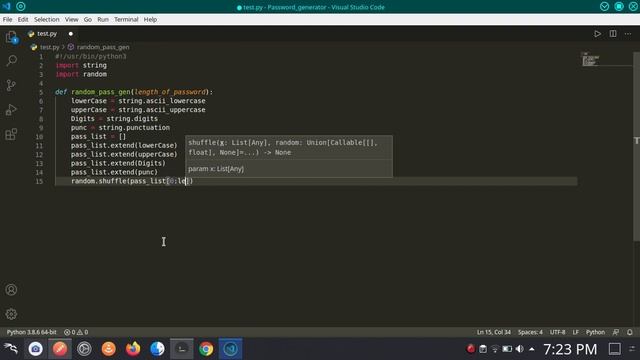The height and width of the screenshot is (360, 640).
Task: Click the editor vertical scrollbar
Action: (x=636, y=147)
